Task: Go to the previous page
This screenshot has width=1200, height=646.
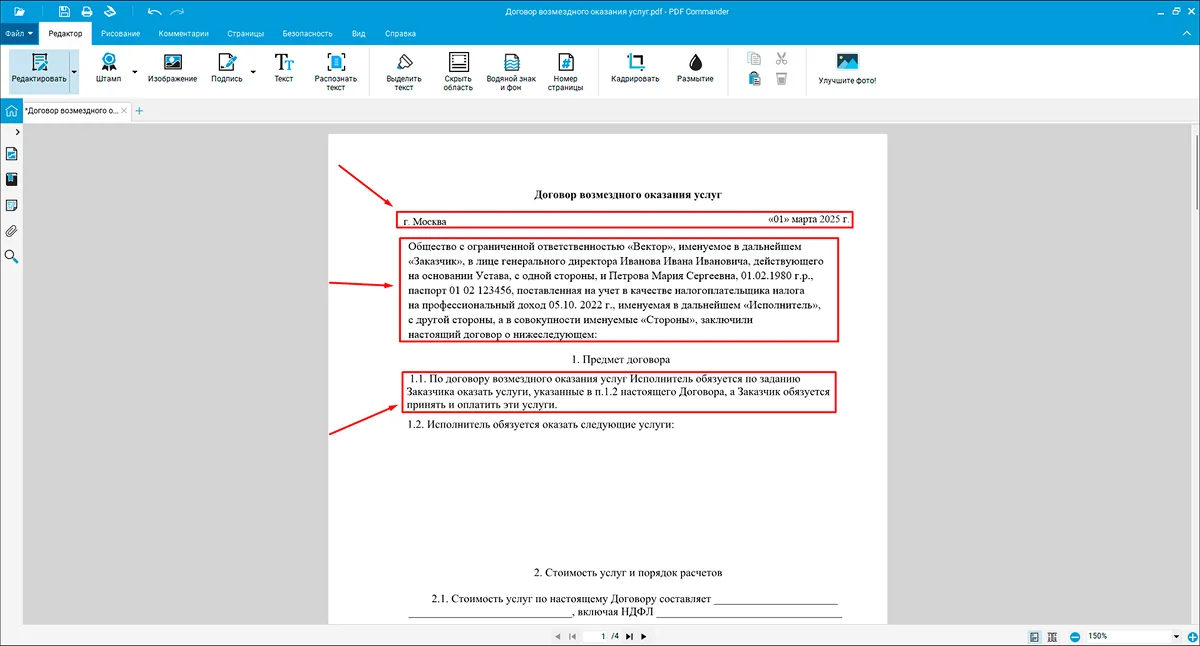Action: click(x=558, y=636)
